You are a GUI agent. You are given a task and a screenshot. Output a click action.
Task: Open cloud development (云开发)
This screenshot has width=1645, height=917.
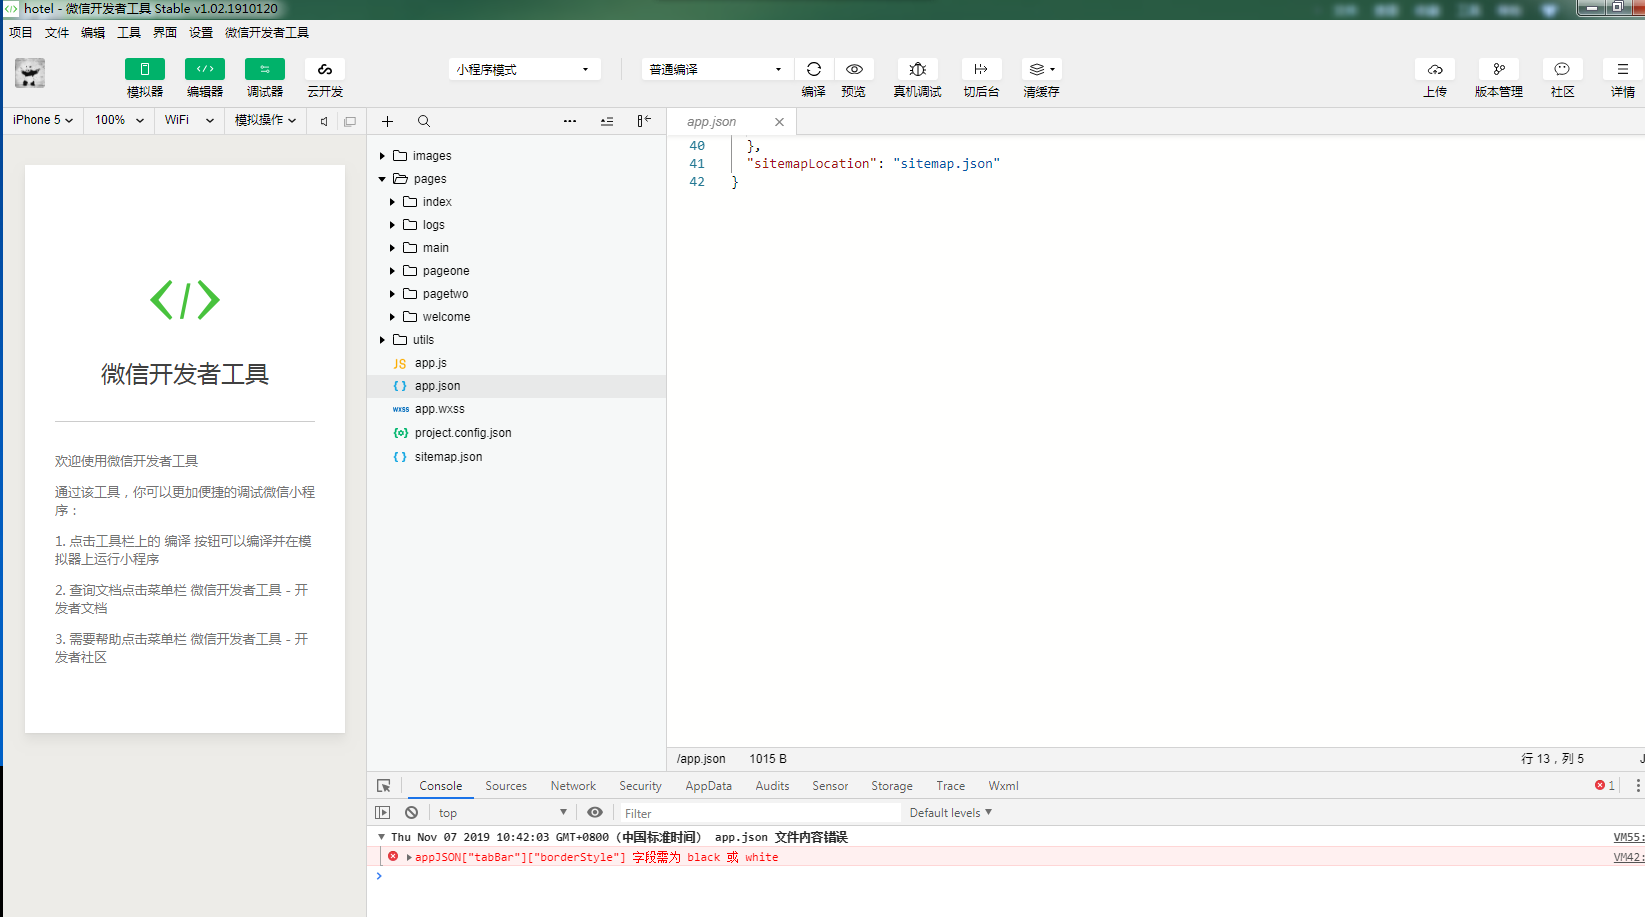click(x=325, y=69)
